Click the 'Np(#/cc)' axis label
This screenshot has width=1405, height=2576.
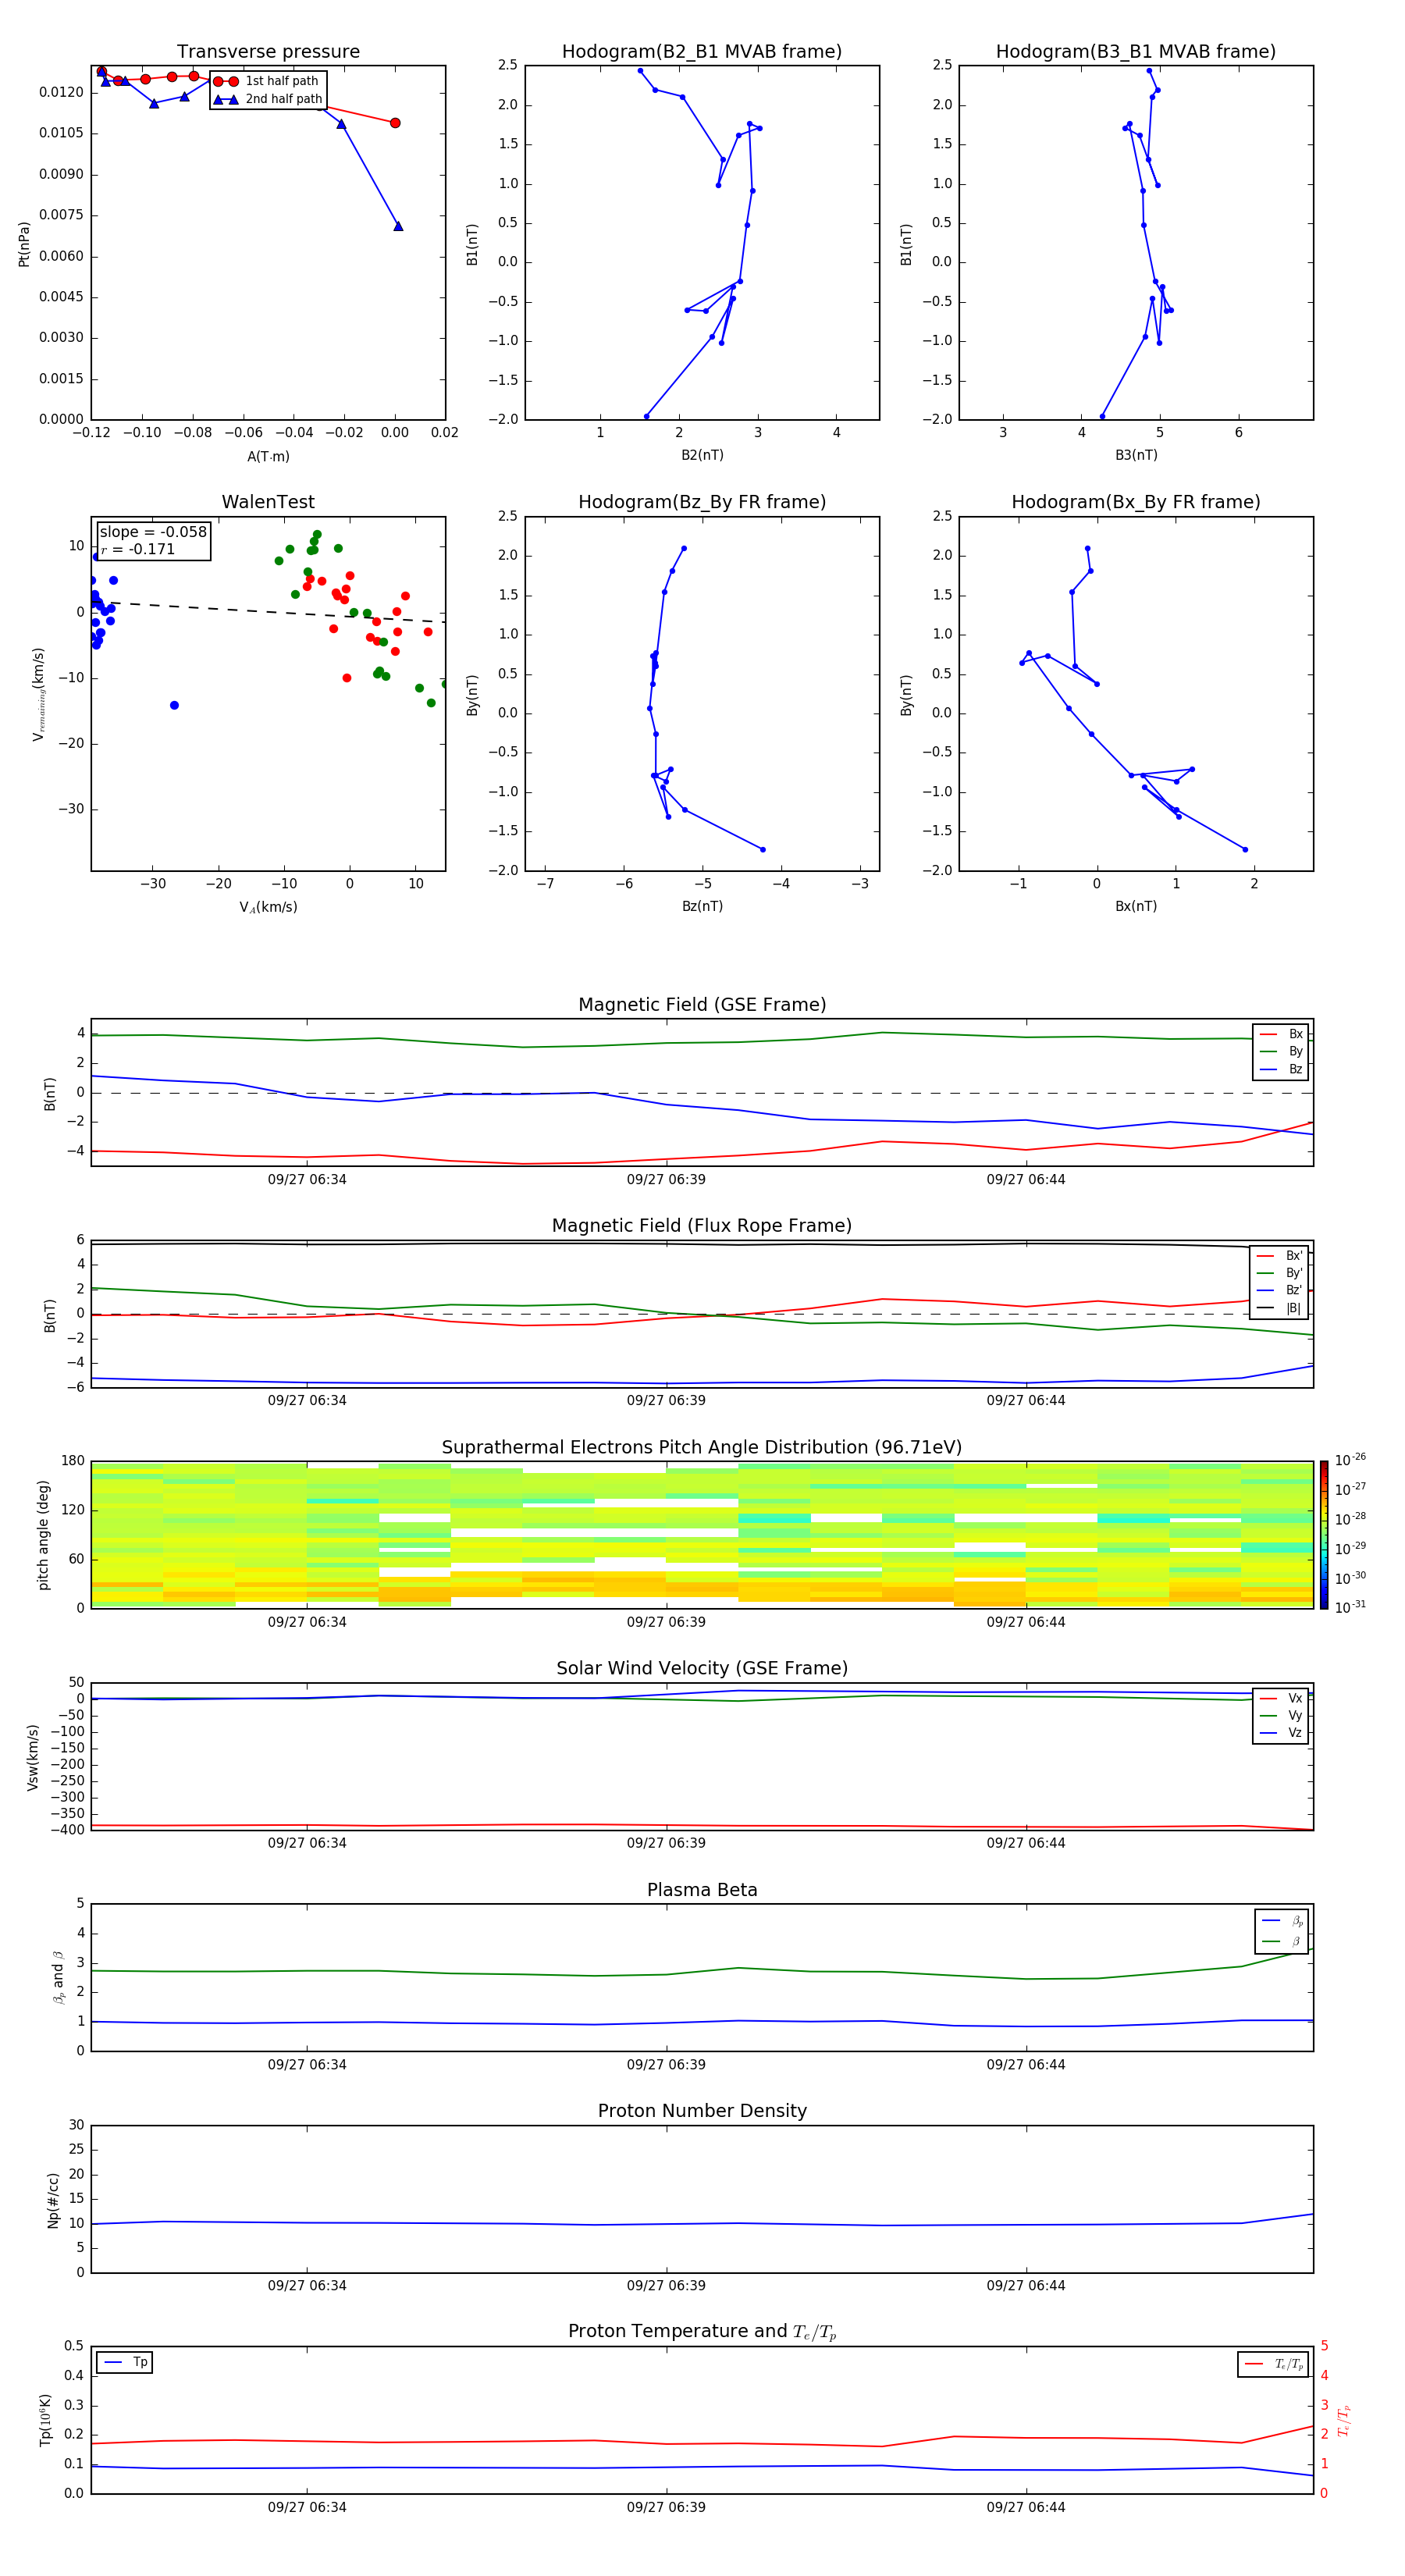click(x=53, y=2199)
